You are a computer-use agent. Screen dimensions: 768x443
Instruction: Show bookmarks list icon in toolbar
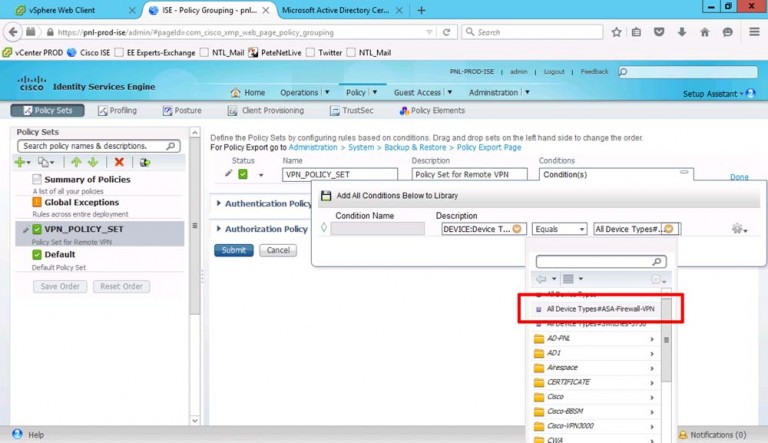(636, 32)
